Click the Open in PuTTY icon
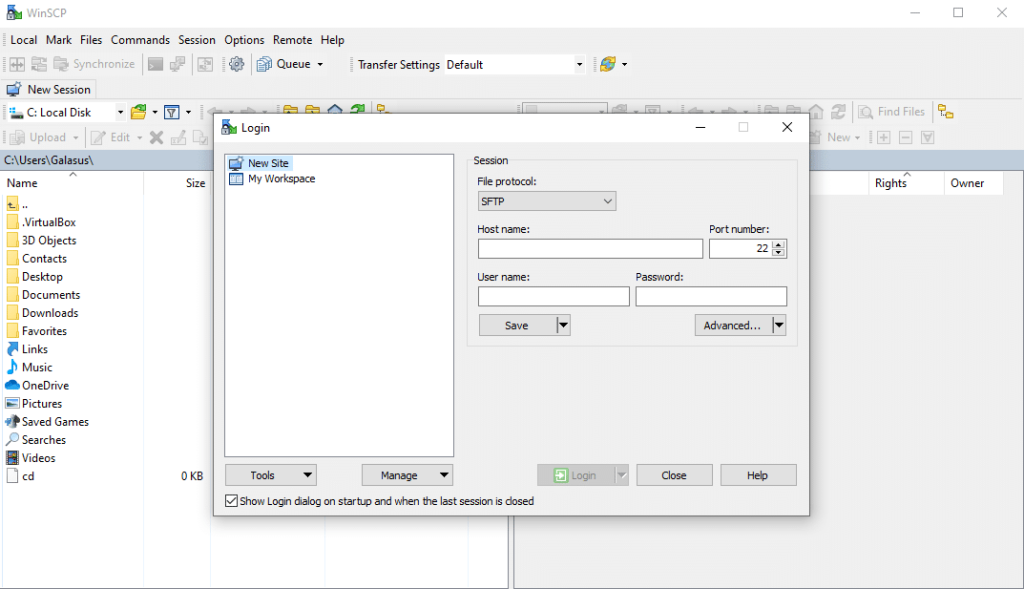 [178, 64]
